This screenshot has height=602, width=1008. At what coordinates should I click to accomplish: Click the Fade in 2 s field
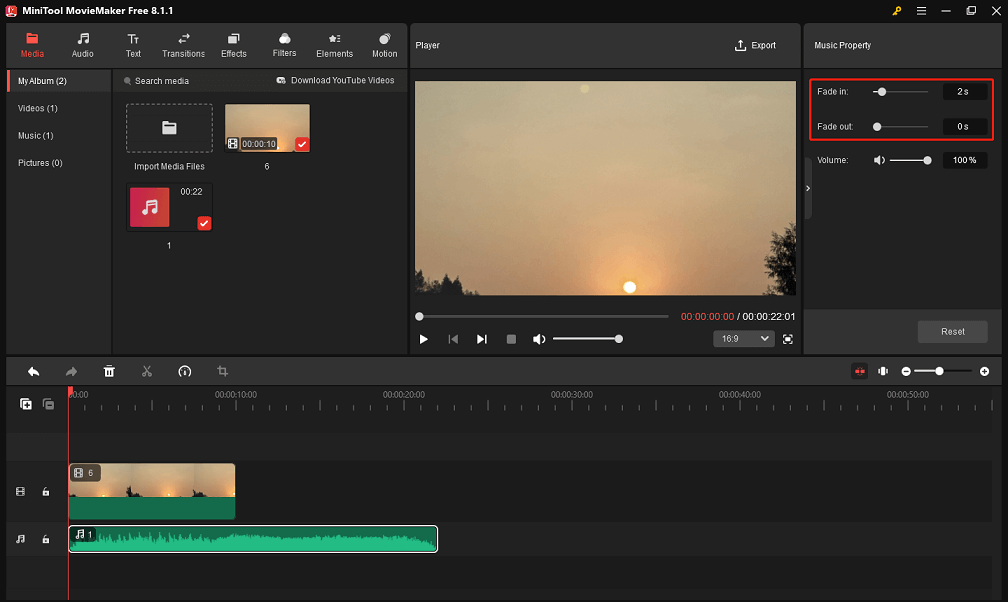[965, 92]
